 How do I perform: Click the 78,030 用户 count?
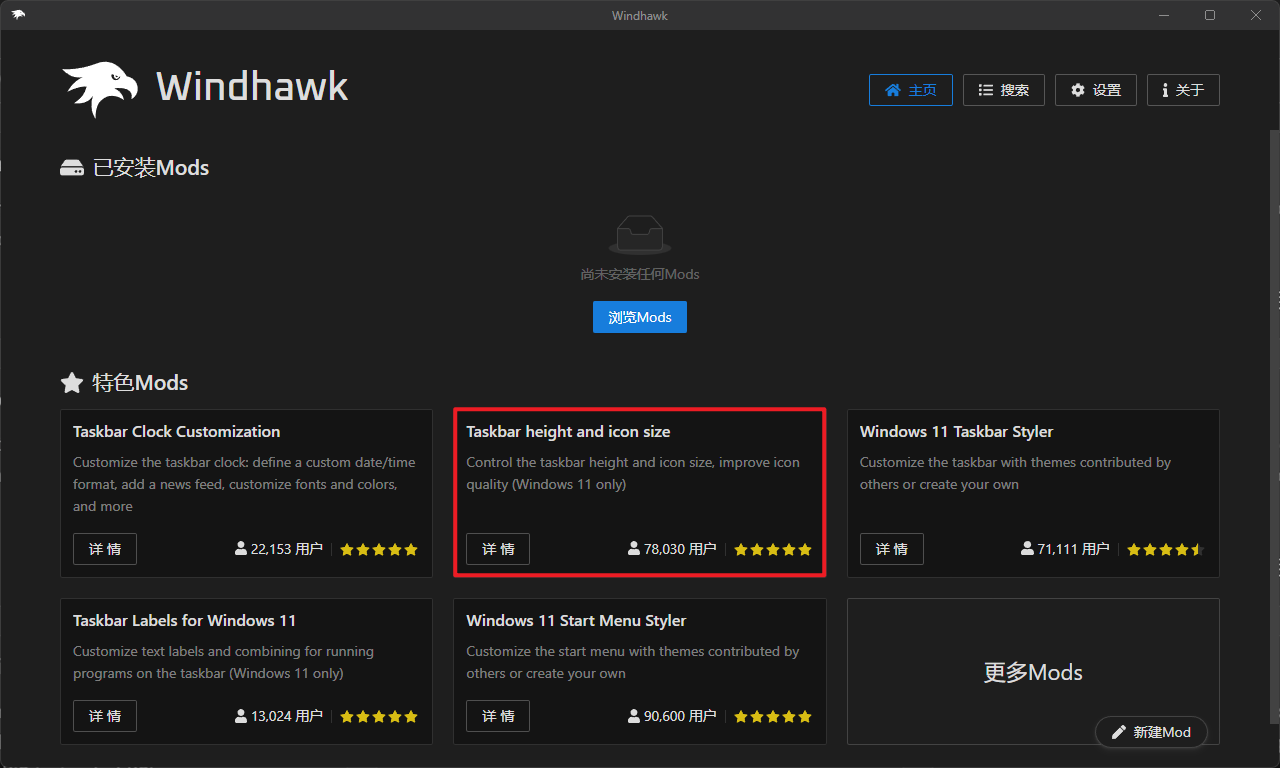coord(680,549)
